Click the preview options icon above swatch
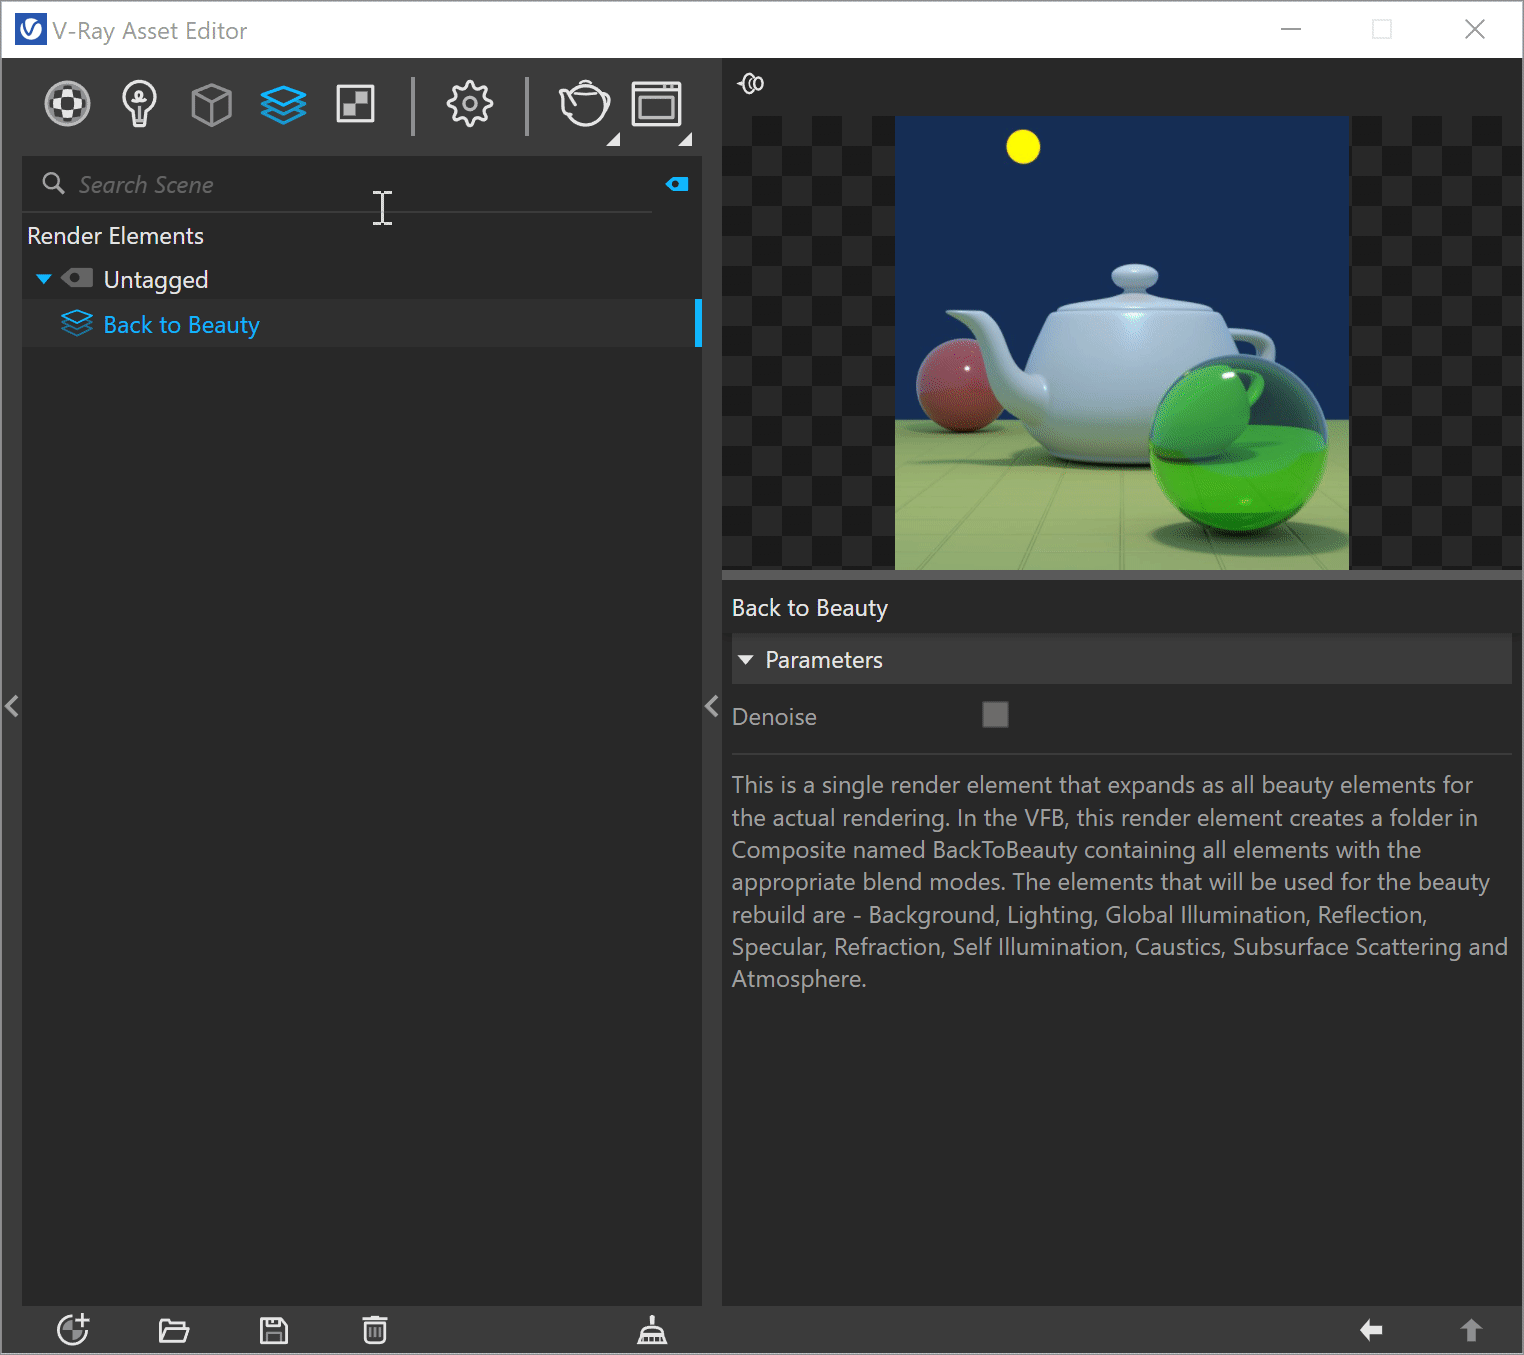Image resolution: width=1524 pixels, height=1355 pixels. click(x=751, y=83)
